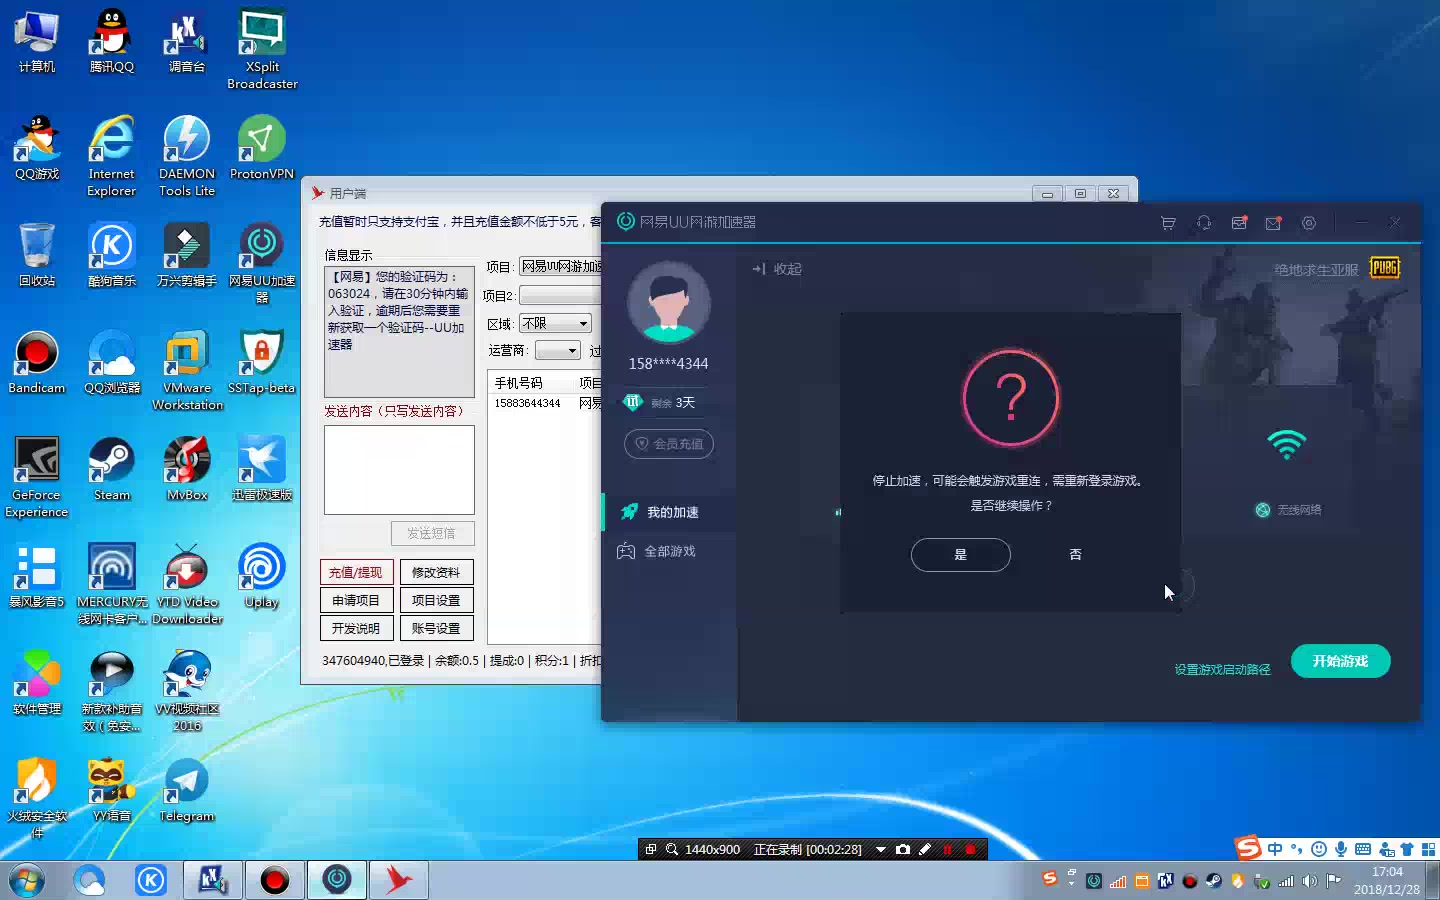This screenshot has height=900, width=1440.
Task: Stop the Bandicam recording
Action: pyautogui.click(x=970, y=849)
